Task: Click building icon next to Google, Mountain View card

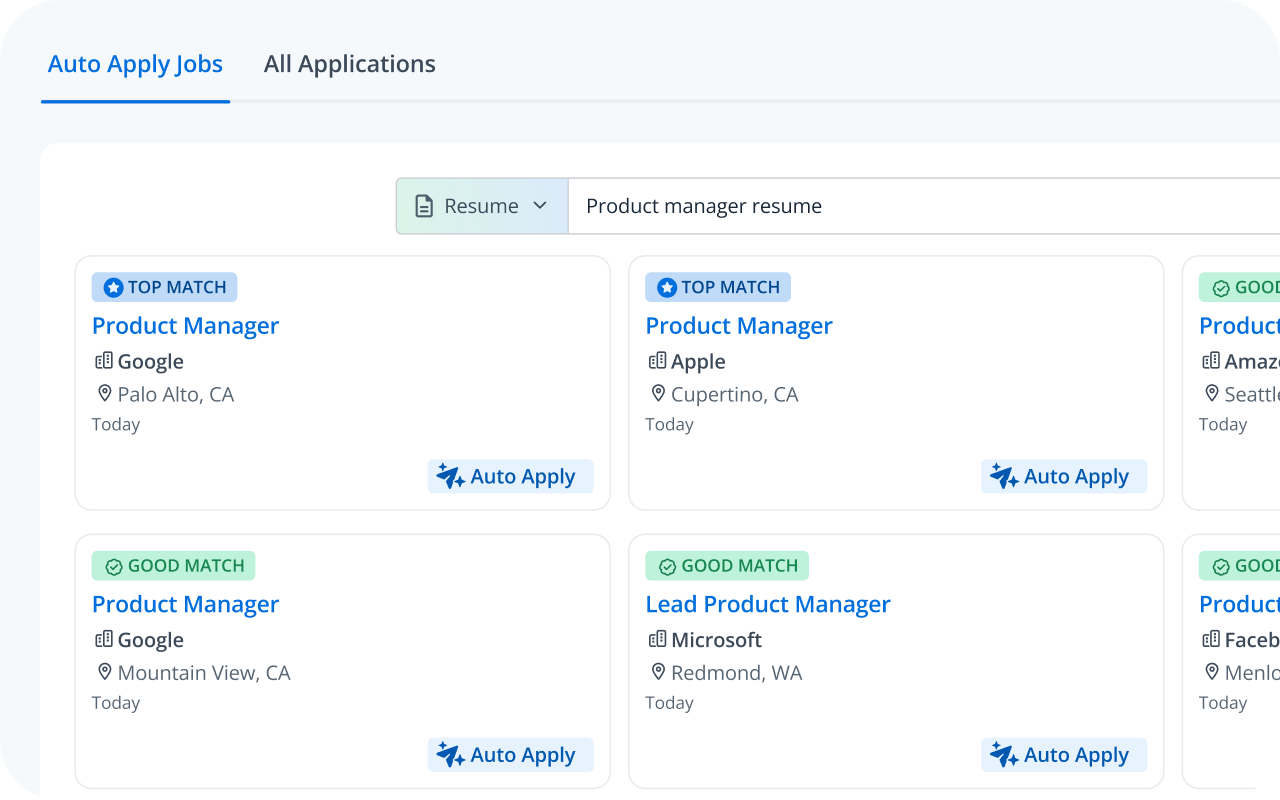Action: [x=104, y=639]
